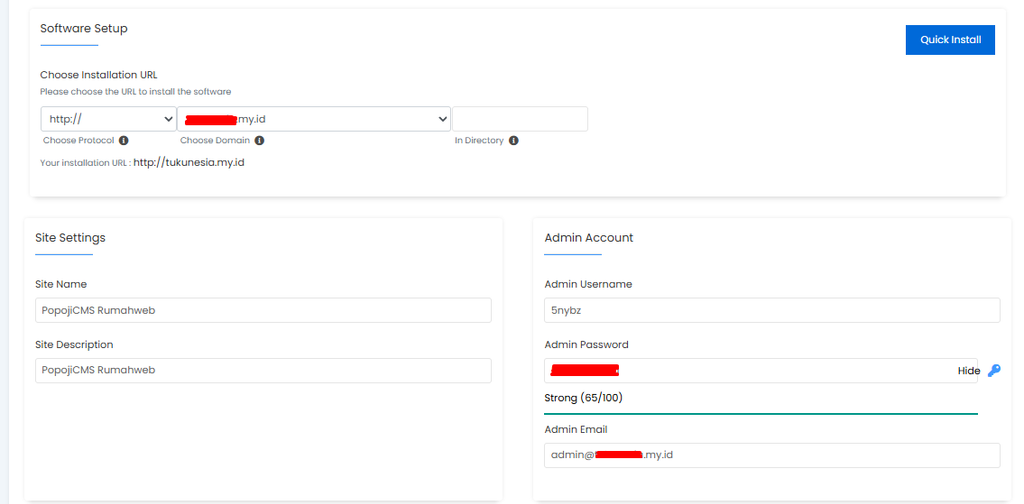
Task: Focus the In Directory input field
Action: tap(520, 119)
